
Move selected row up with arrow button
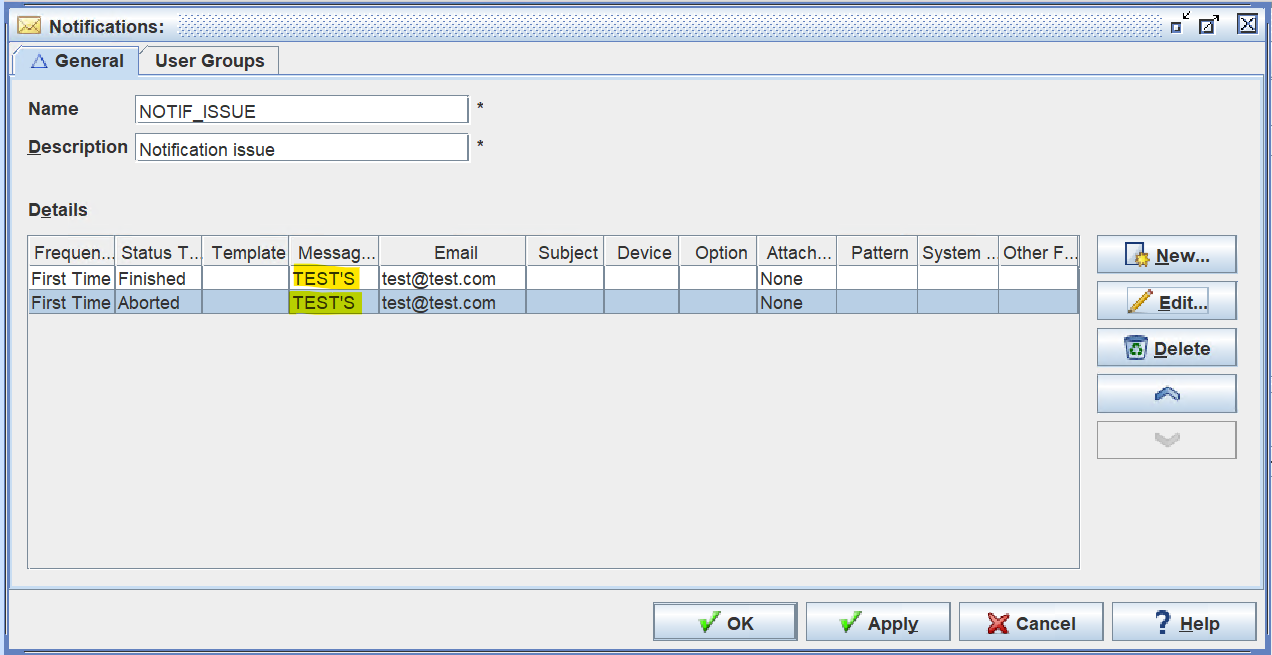coord(1166,394)
